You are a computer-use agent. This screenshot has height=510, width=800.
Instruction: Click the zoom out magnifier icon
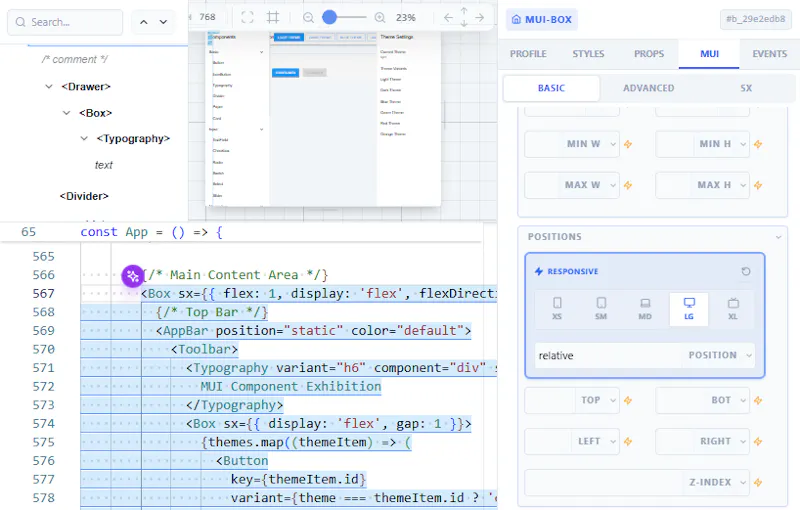308,17
